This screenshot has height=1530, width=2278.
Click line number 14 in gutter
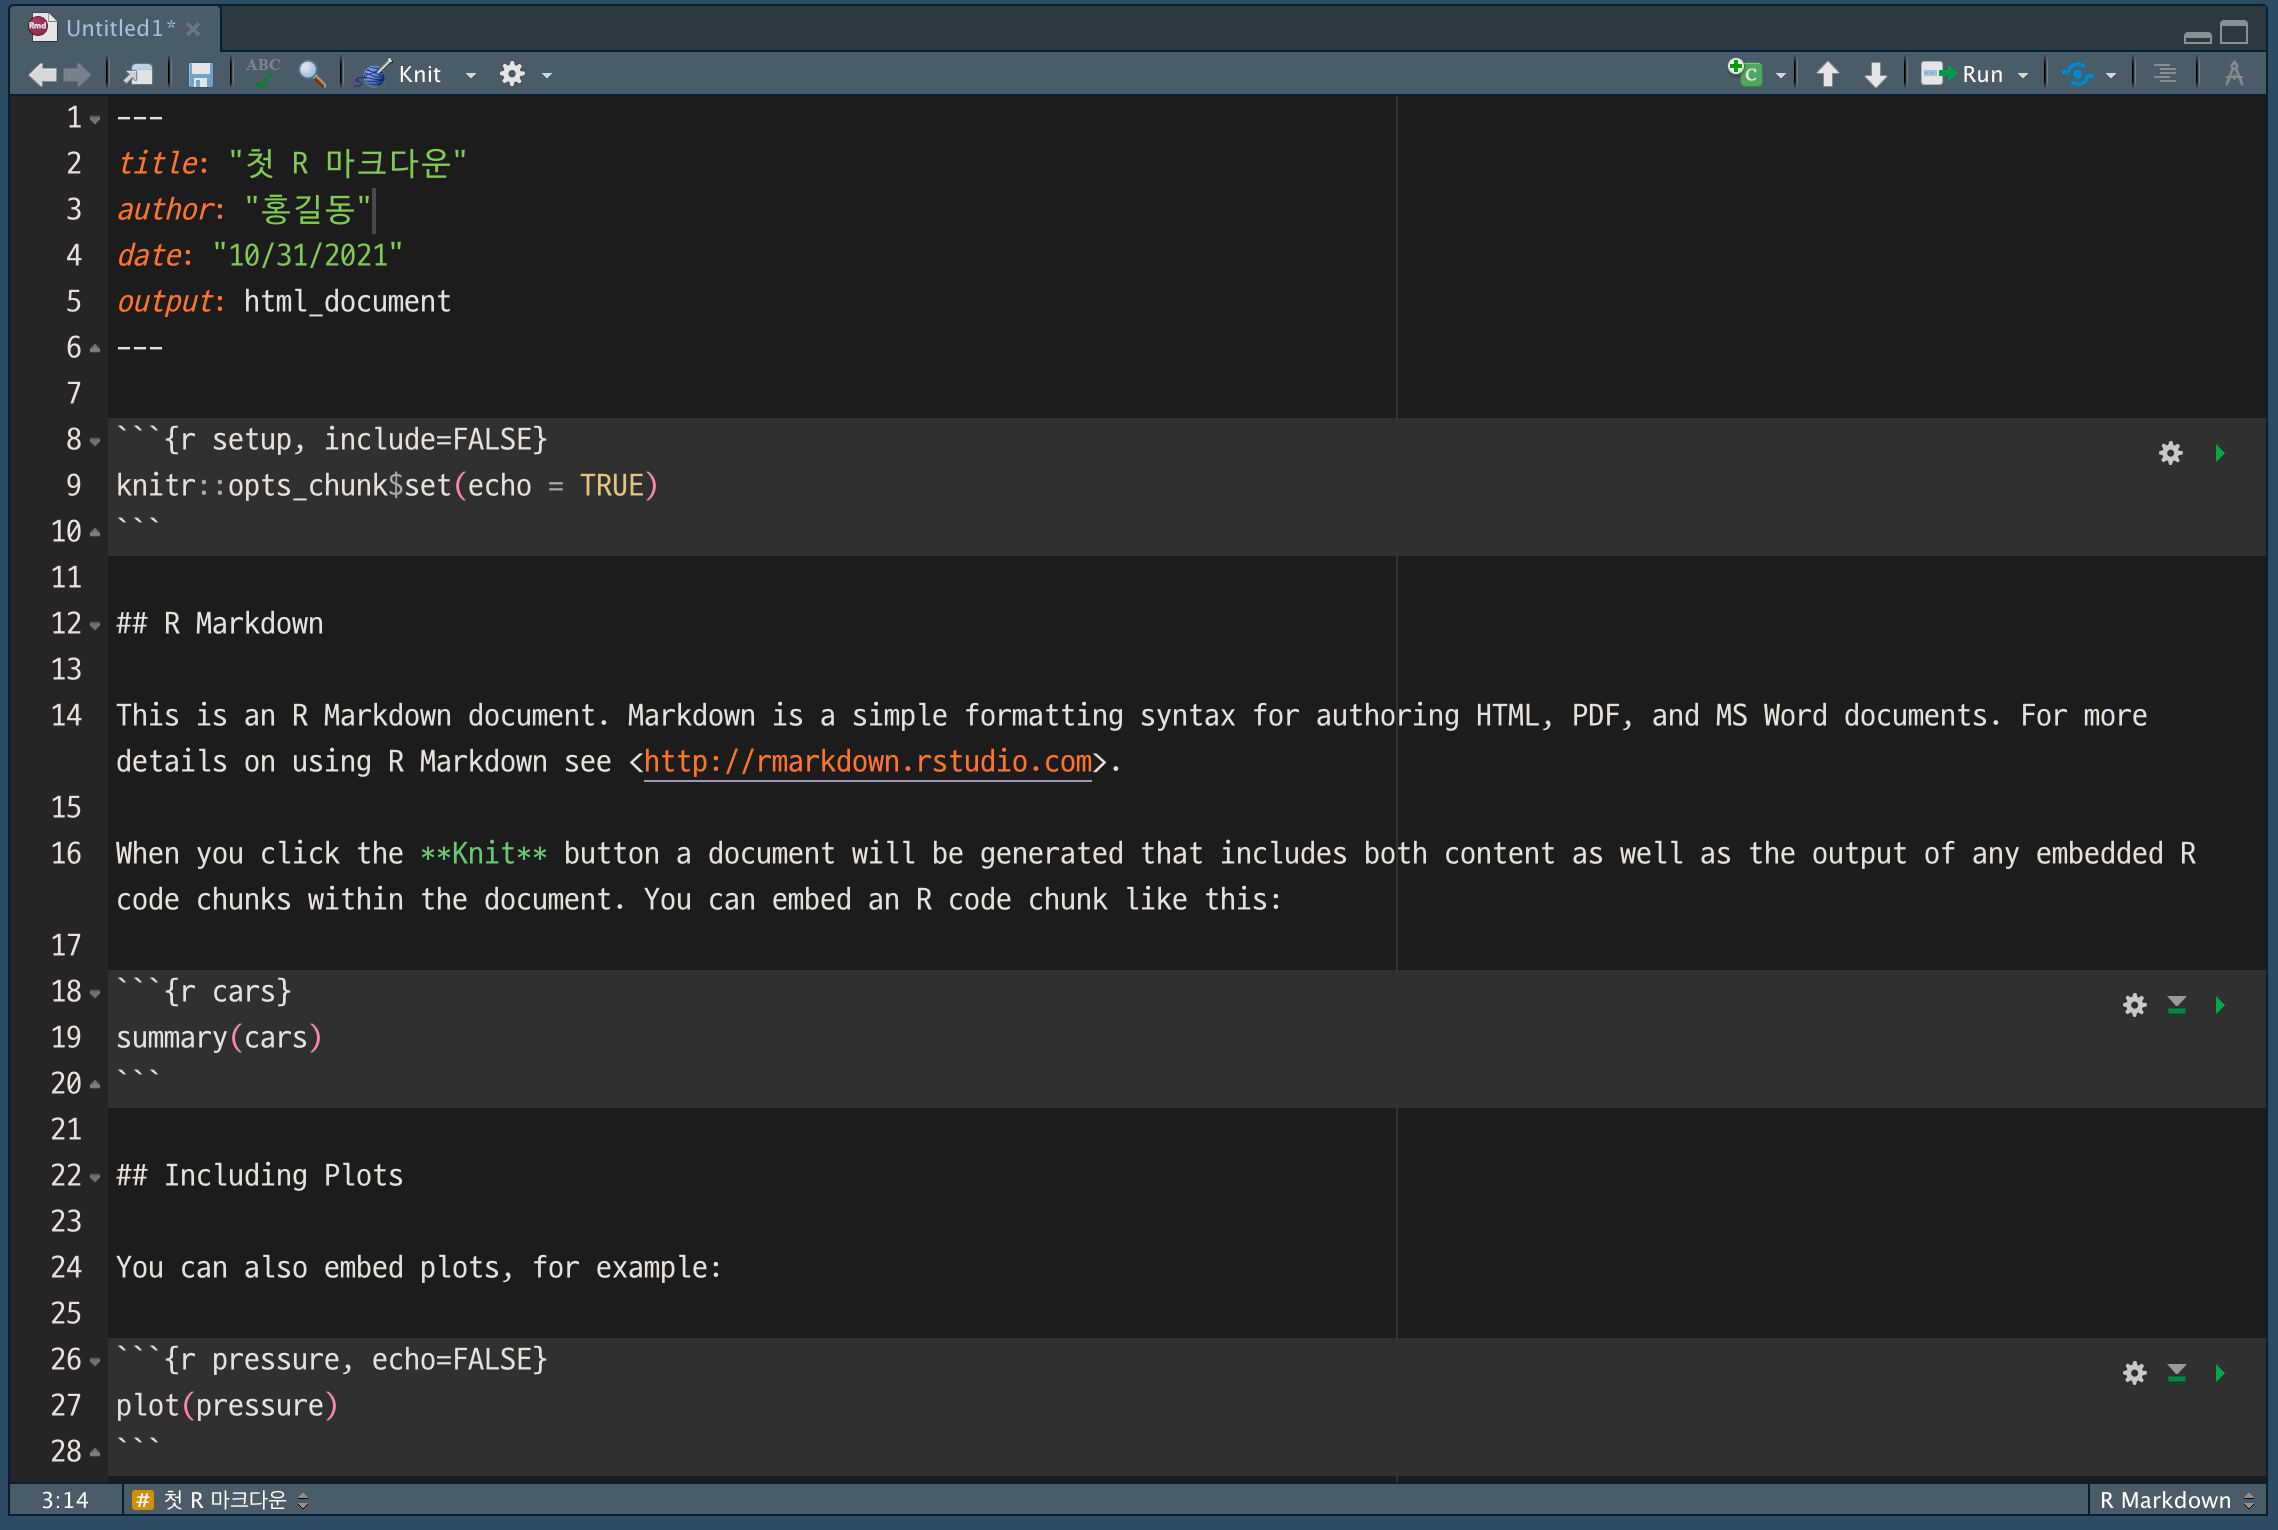[66, 715]
